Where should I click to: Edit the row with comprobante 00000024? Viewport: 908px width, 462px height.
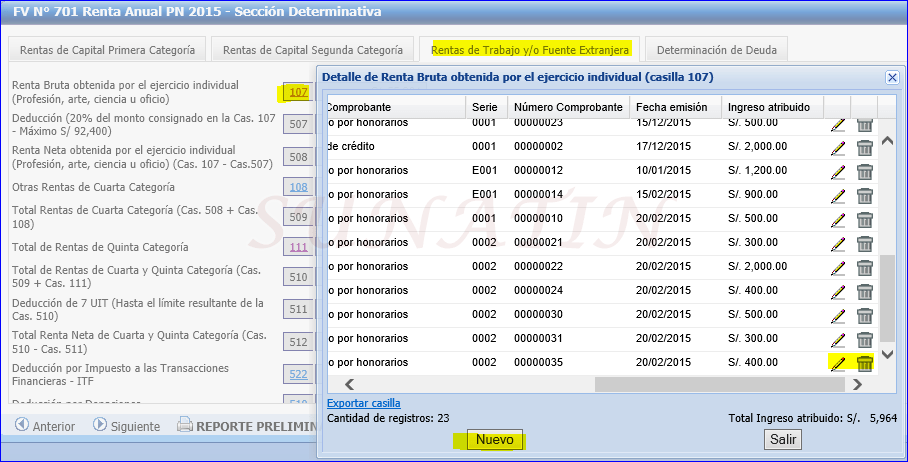837,292
